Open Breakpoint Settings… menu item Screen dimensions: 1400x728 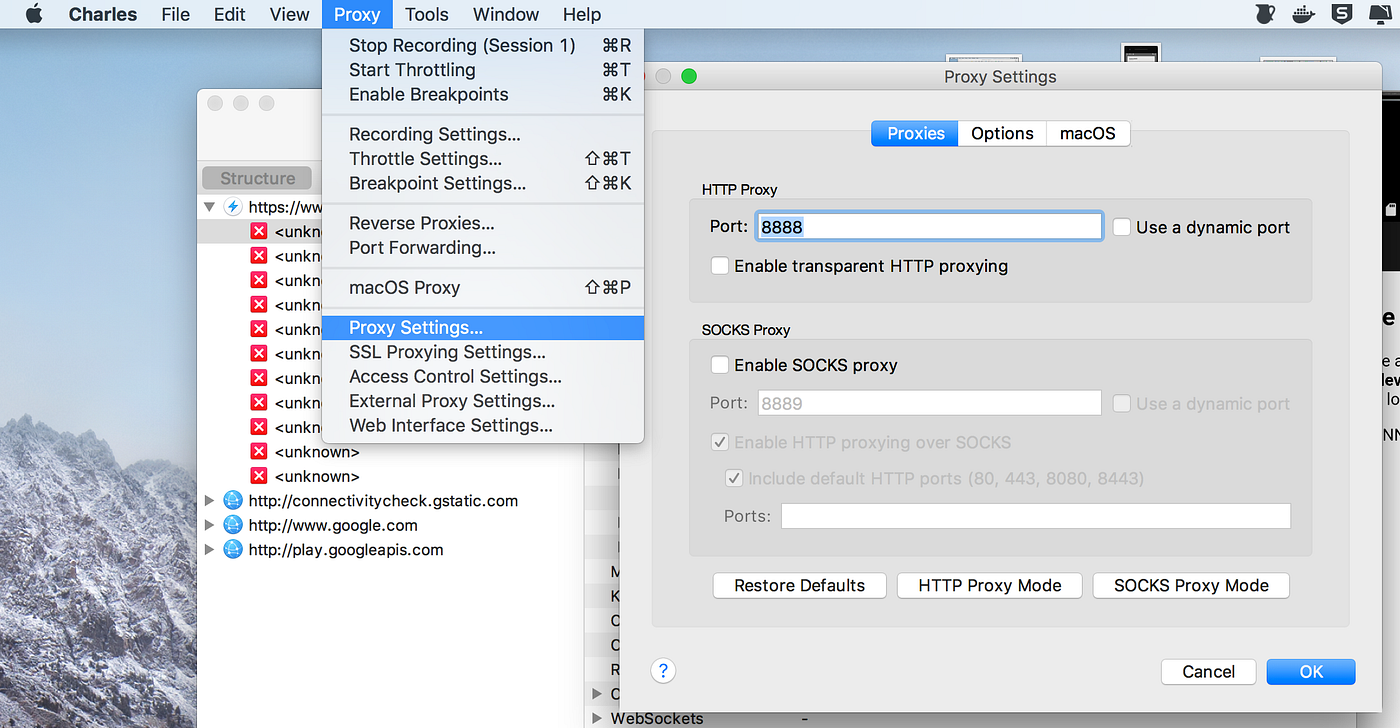[x=483, y=183]
